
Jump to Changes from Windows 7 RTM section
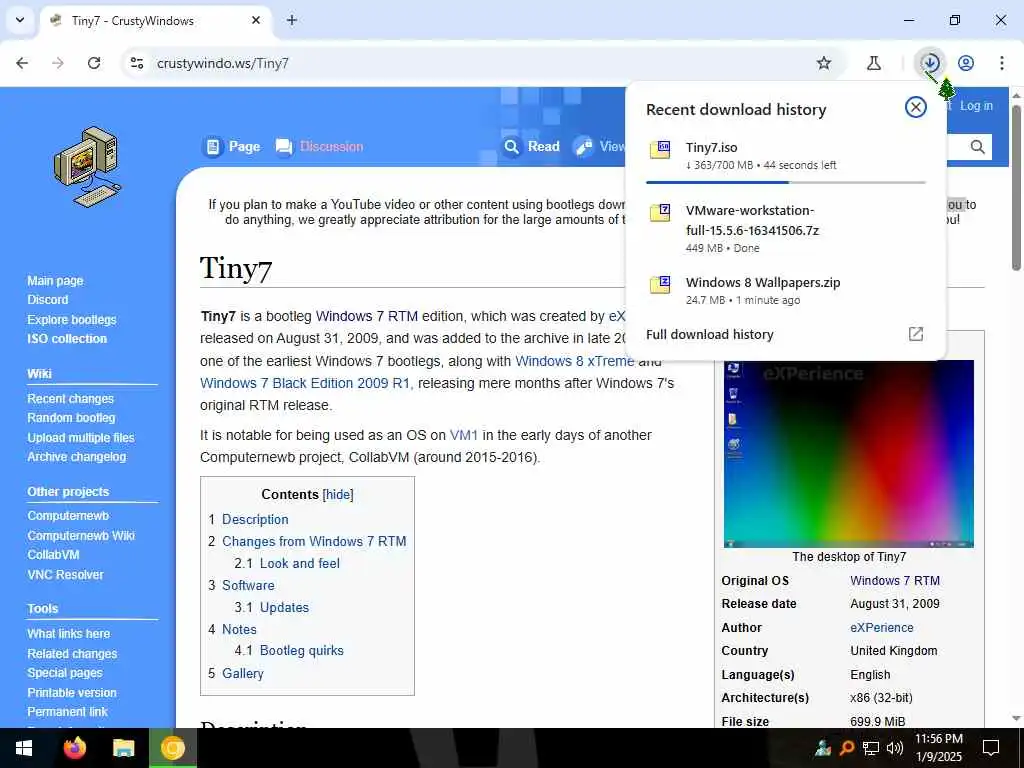[x=314, y=541]
